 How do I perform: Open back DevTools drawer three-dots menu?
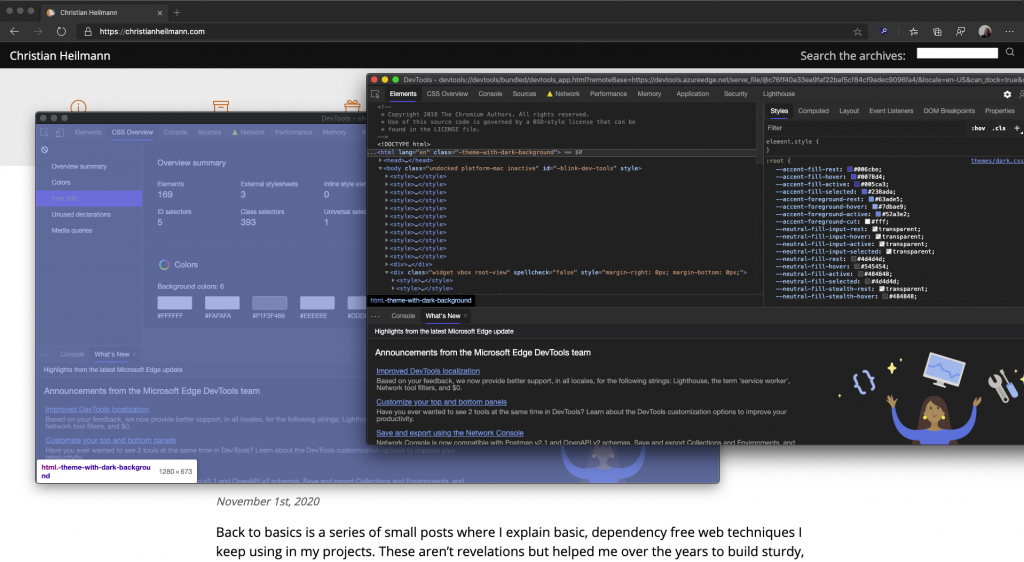click(44, 354)
